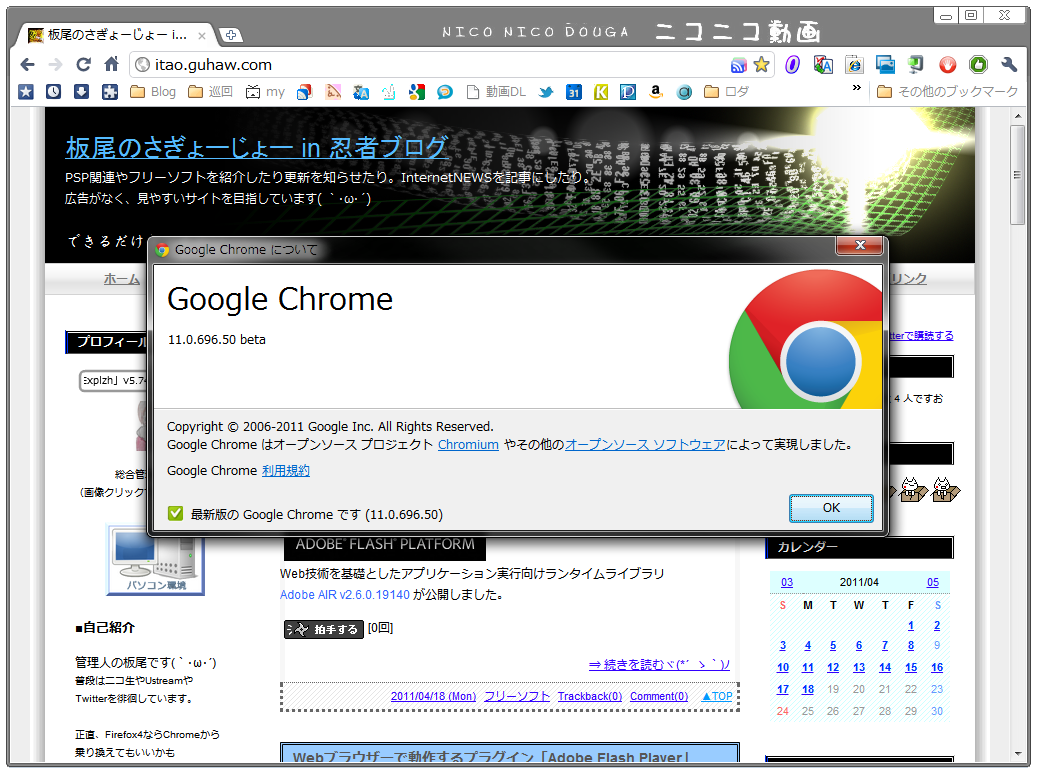The image size is (1039, 776).
Task: Subscribe via the RSS feed icon in address bar
Action: tap(738, 65)
